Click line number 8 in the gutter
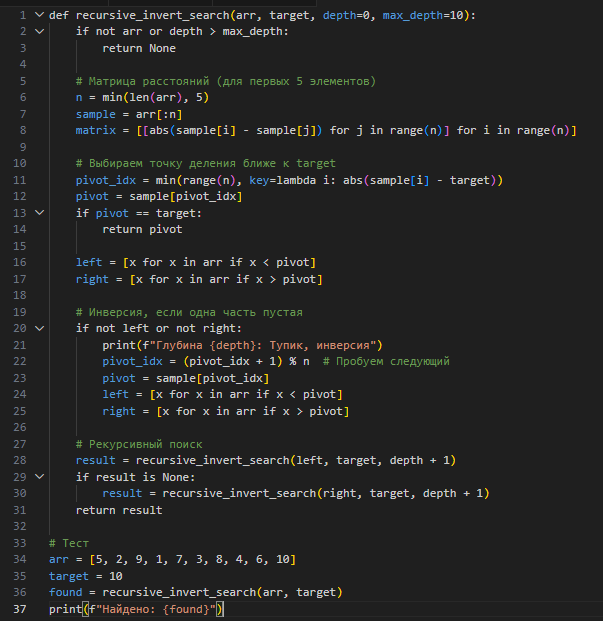 pos(23,130)
